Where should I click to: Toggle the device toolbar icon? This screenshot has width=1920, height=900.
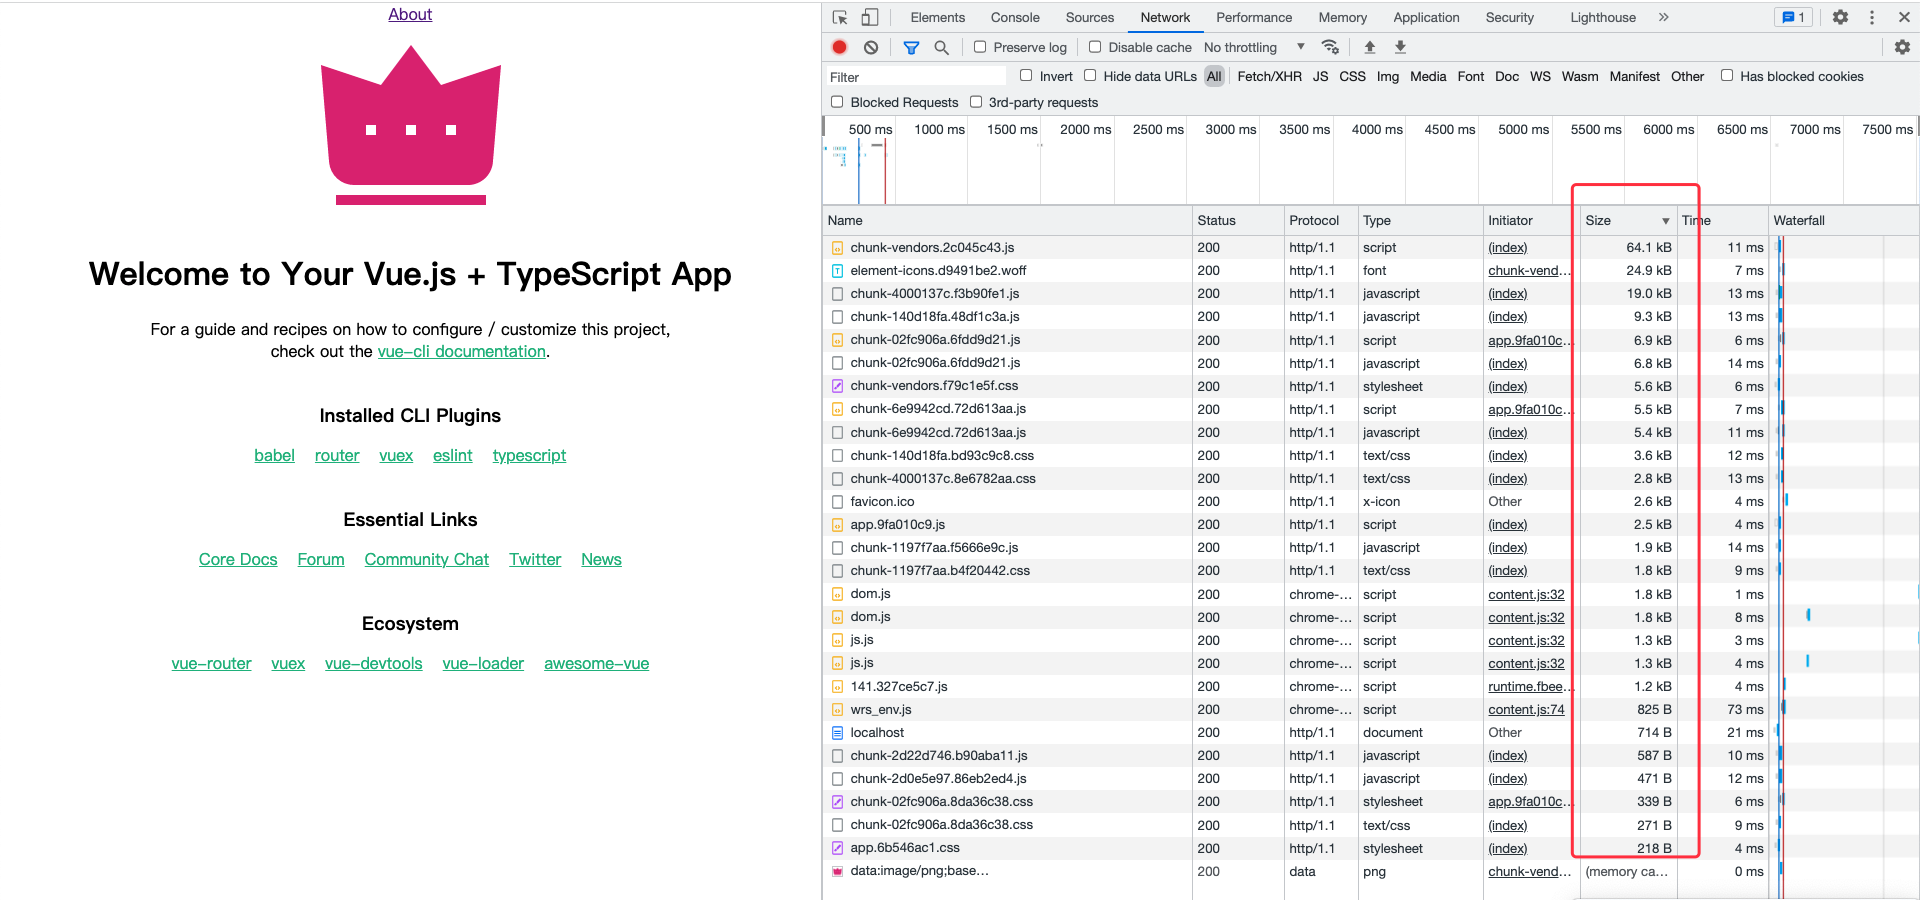tap(870, 17)
